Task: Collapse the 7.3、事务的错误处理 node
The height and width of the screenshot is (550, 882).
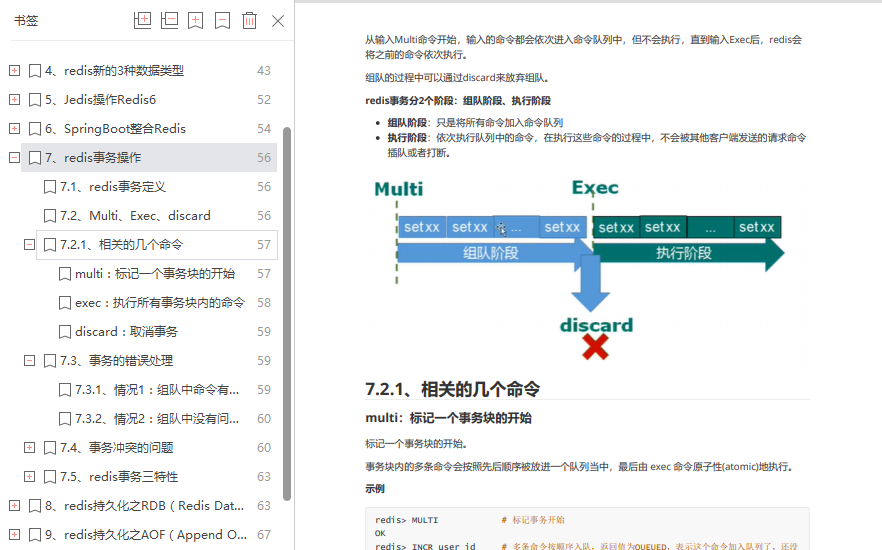Action: click(x=29, y=360)
